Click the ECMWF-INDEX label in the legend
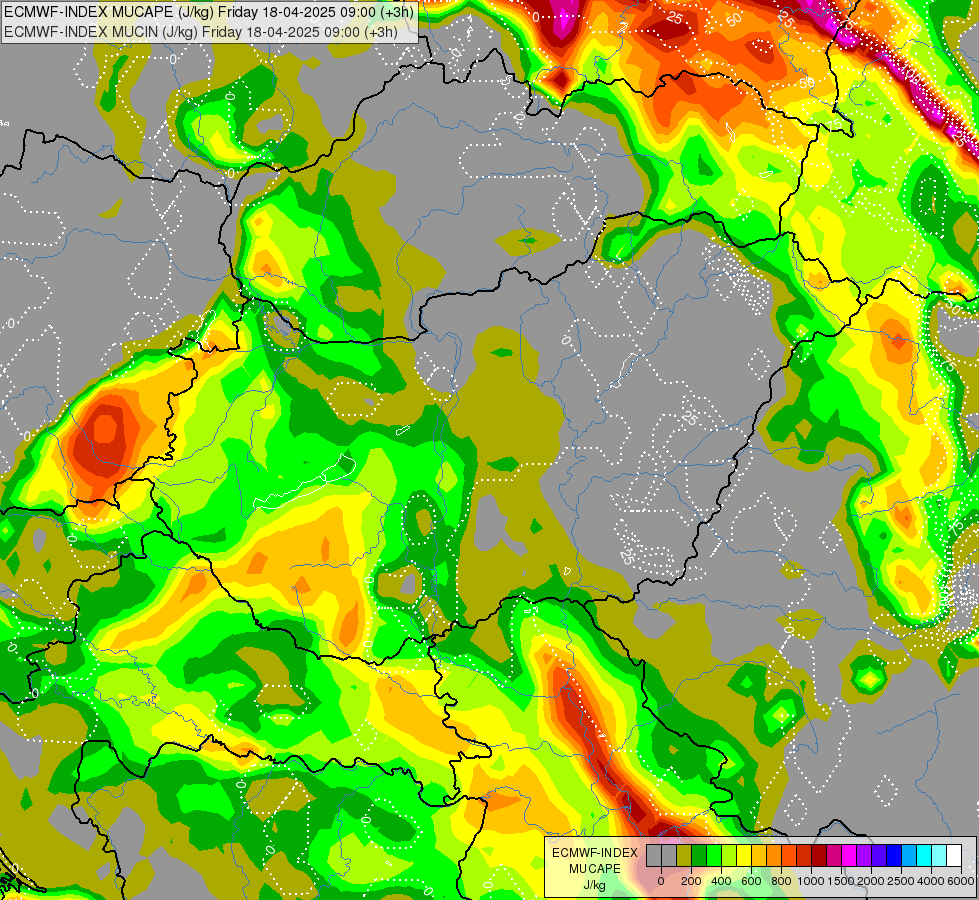Image resolution: width=979 pixels, height=900 pixels. (x=595, y=853)
